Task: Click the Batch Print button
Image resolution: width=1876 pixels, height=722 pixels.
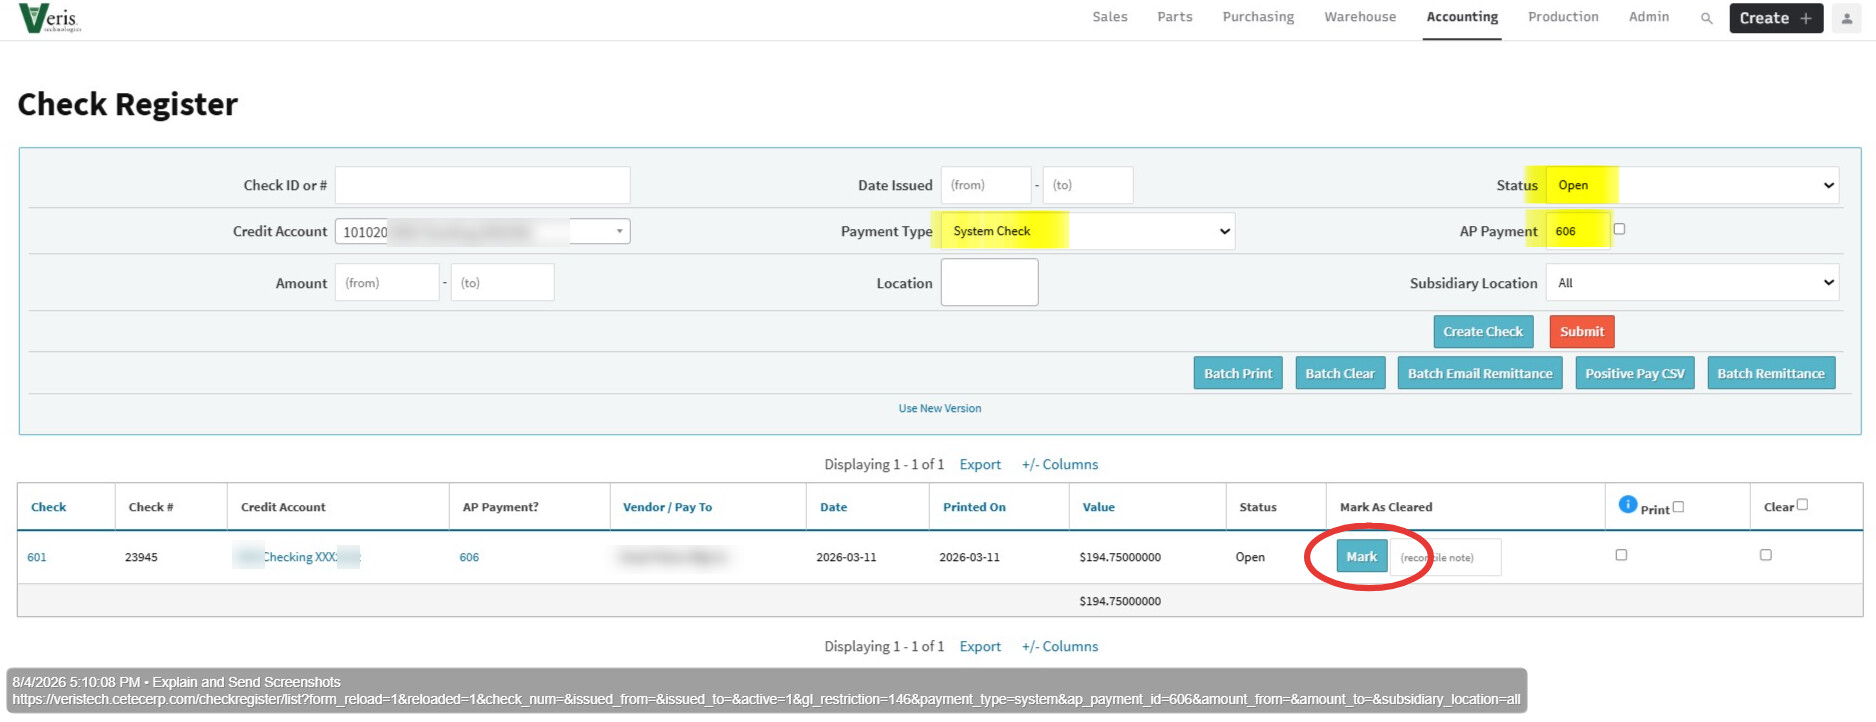Action: (1238, 374)
